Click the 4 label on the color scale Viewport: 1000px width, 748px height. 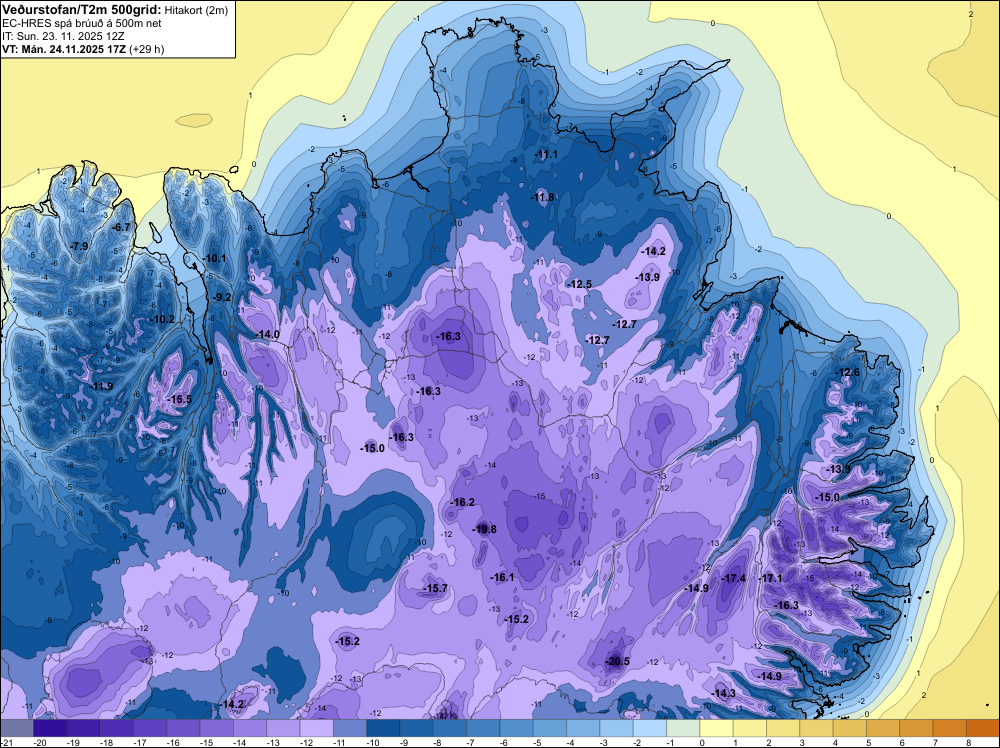pos(834,742)
